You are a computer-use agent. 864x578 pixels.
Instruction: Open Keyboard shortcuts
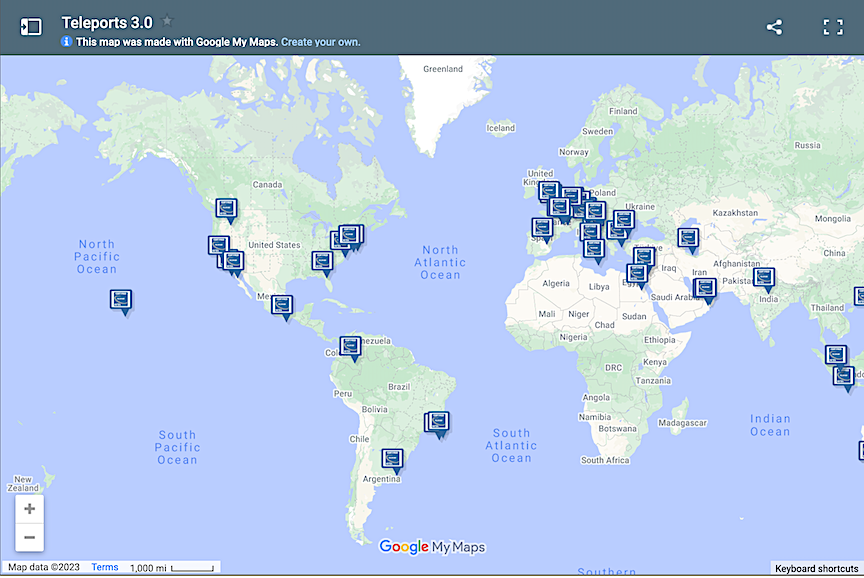click(x=816, y=568)
